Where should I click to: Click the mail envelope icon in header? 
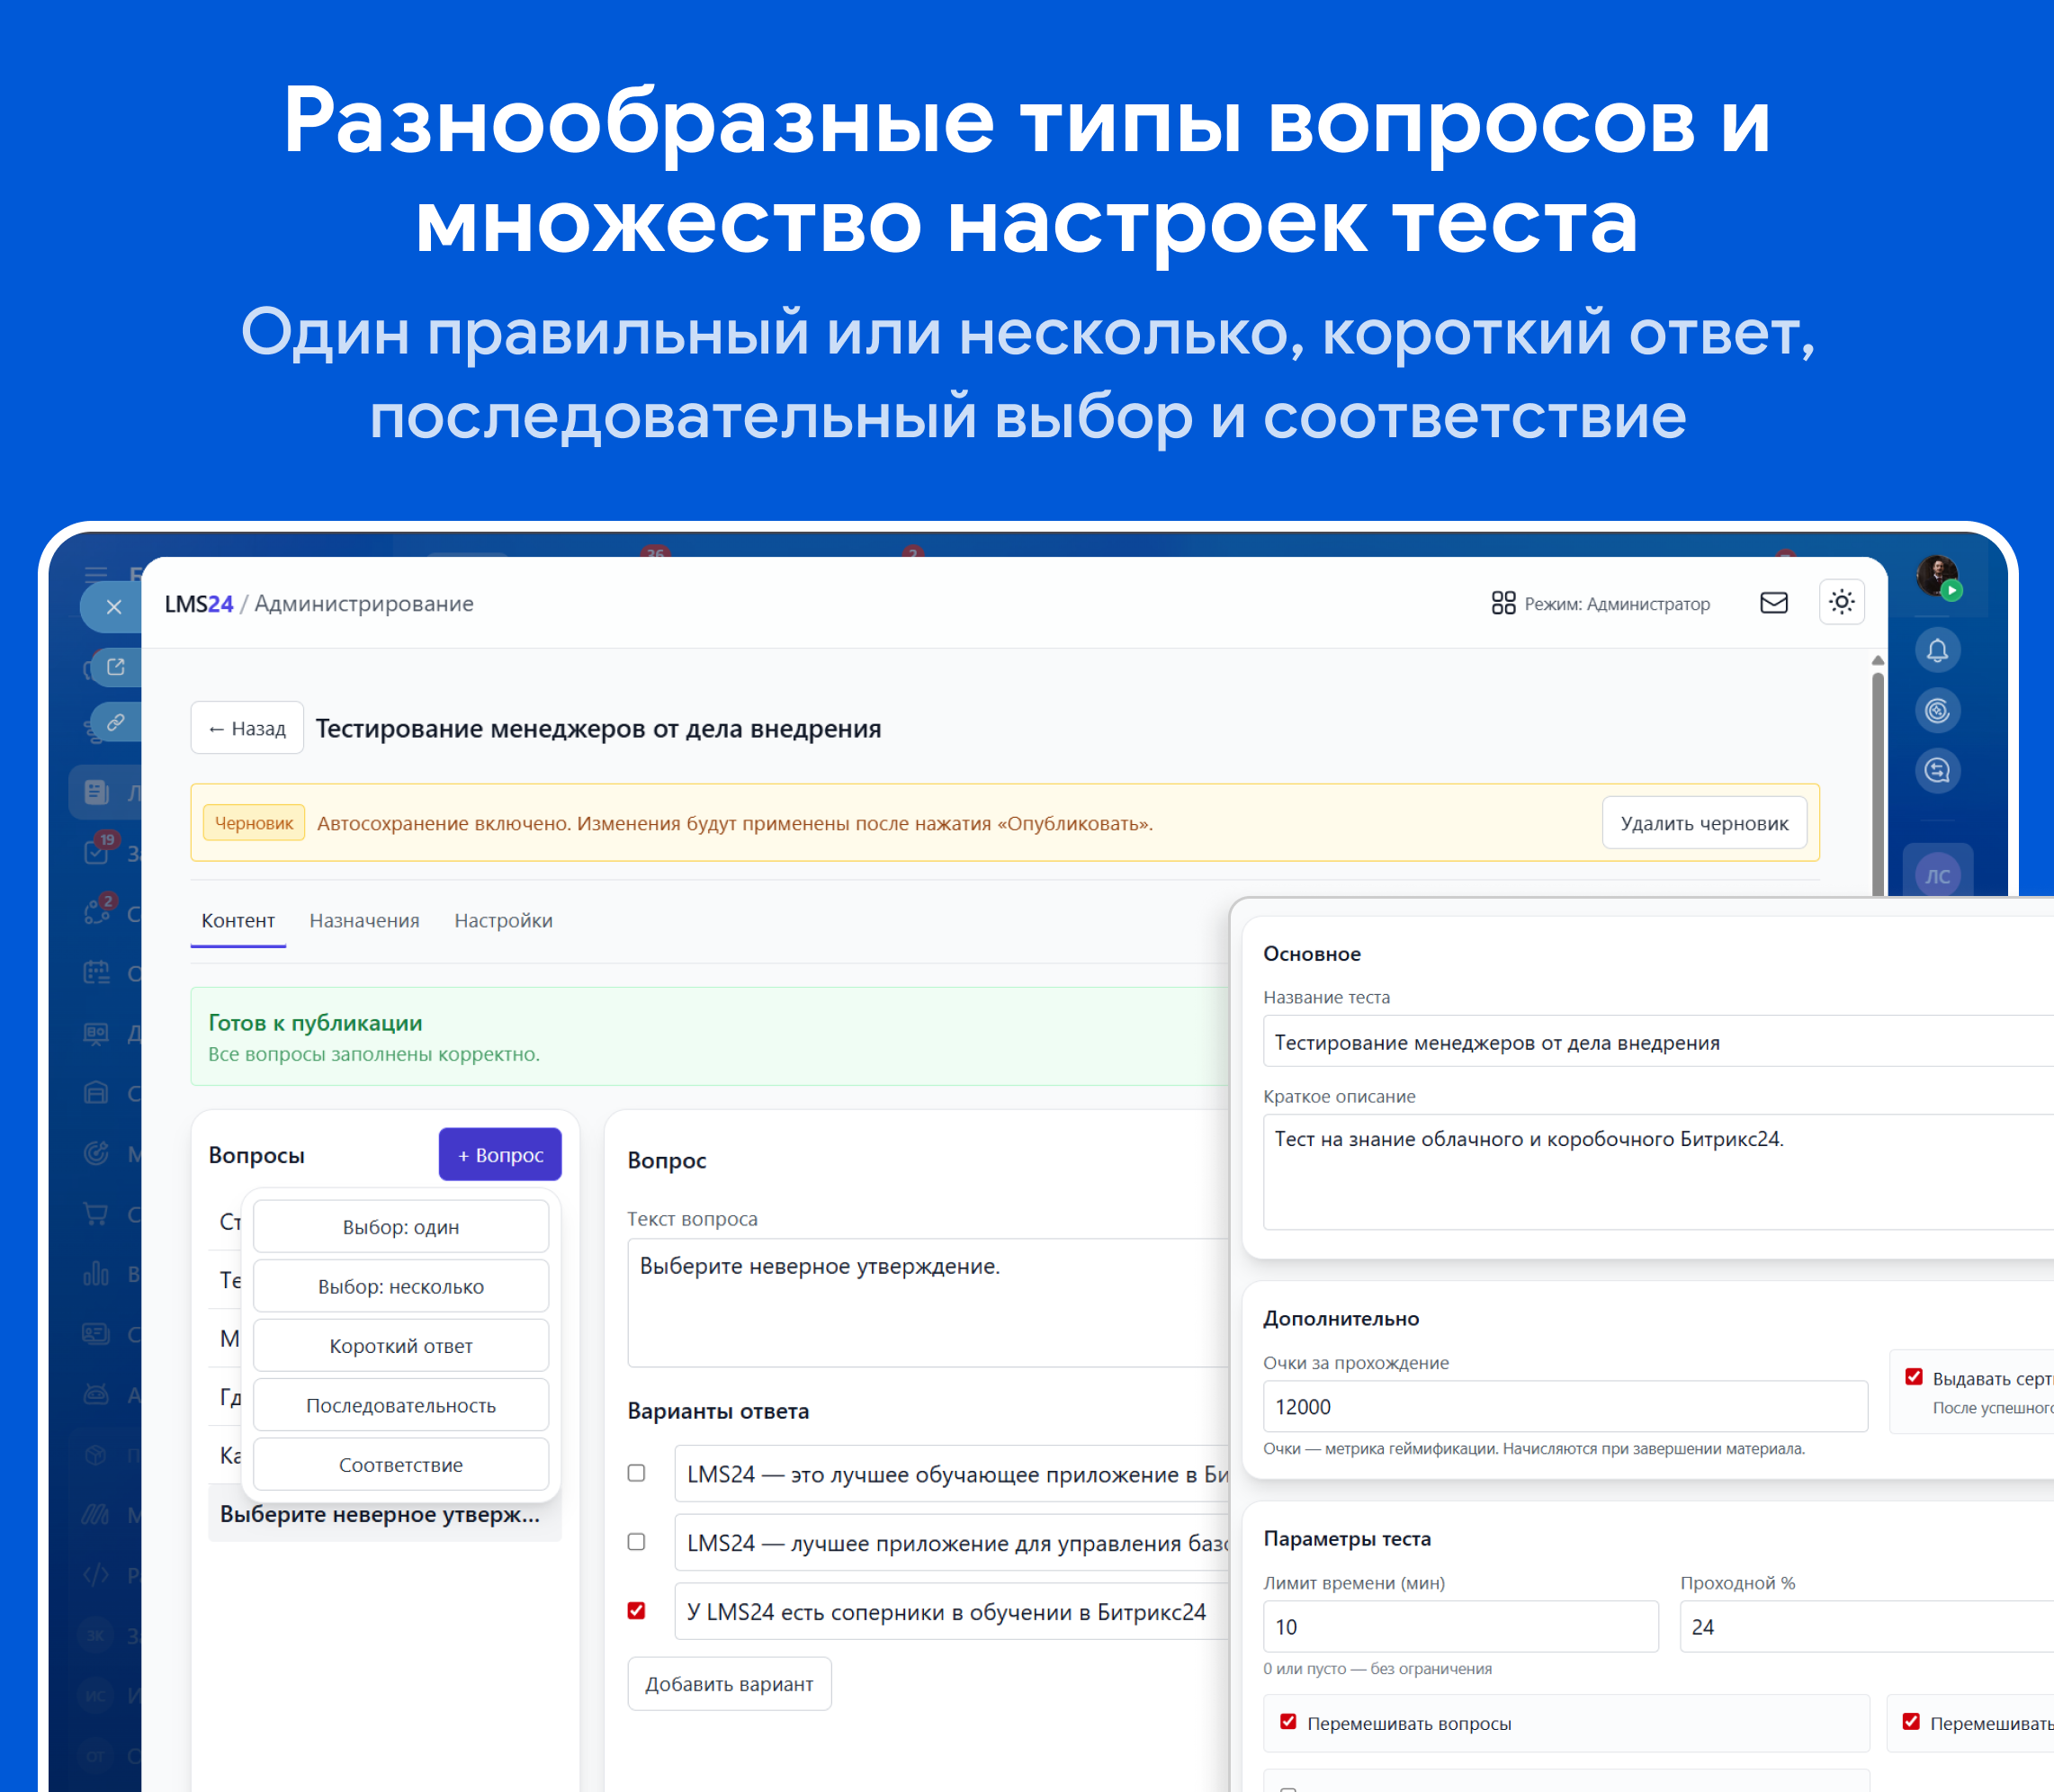pyautogui.click(x=1773, y=603)
